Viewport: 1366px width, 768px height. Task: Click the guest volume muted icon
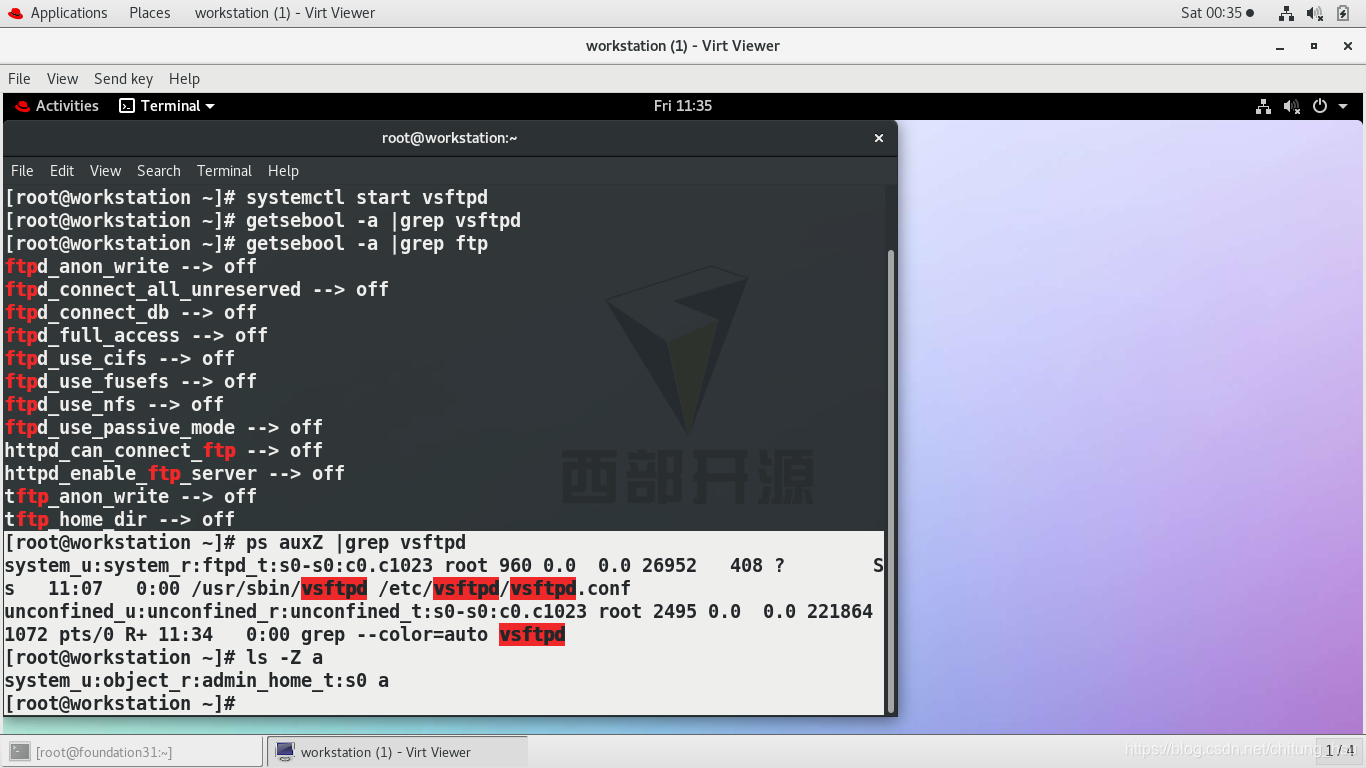point(1291,106)
